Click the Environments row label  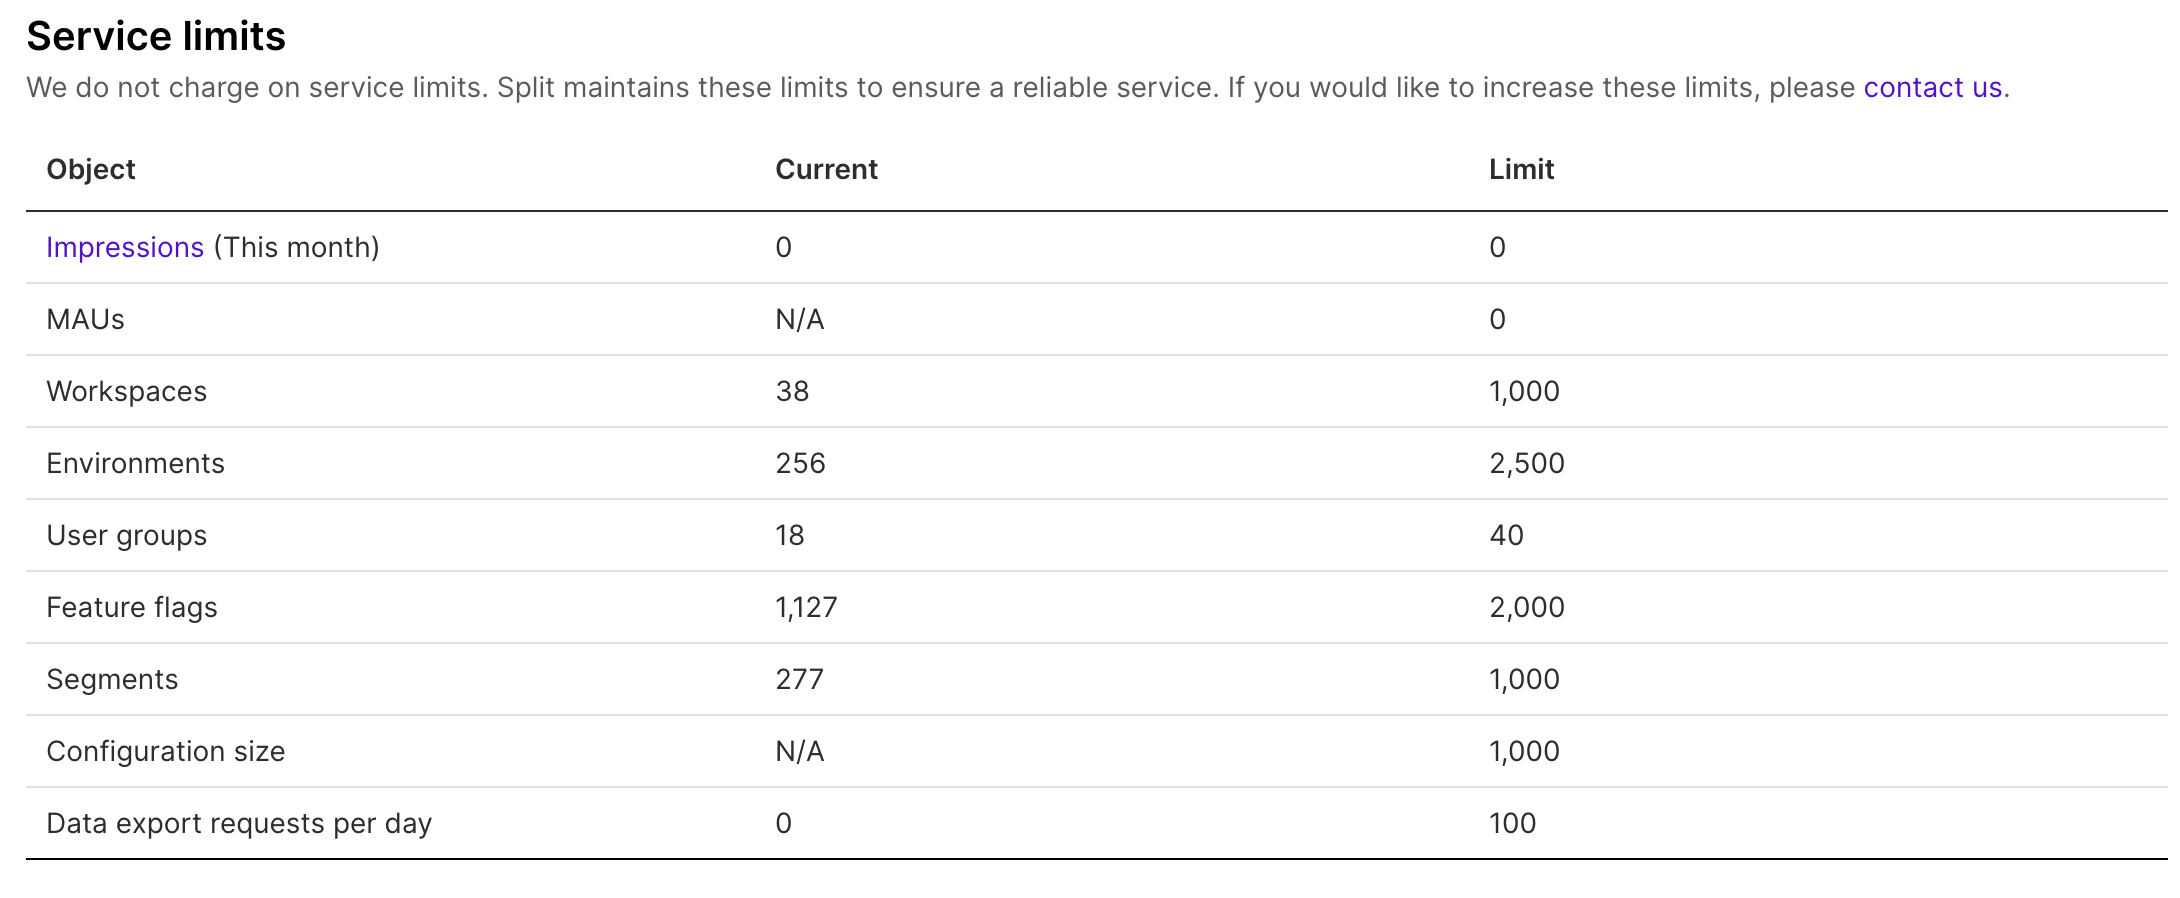[136, 463]
